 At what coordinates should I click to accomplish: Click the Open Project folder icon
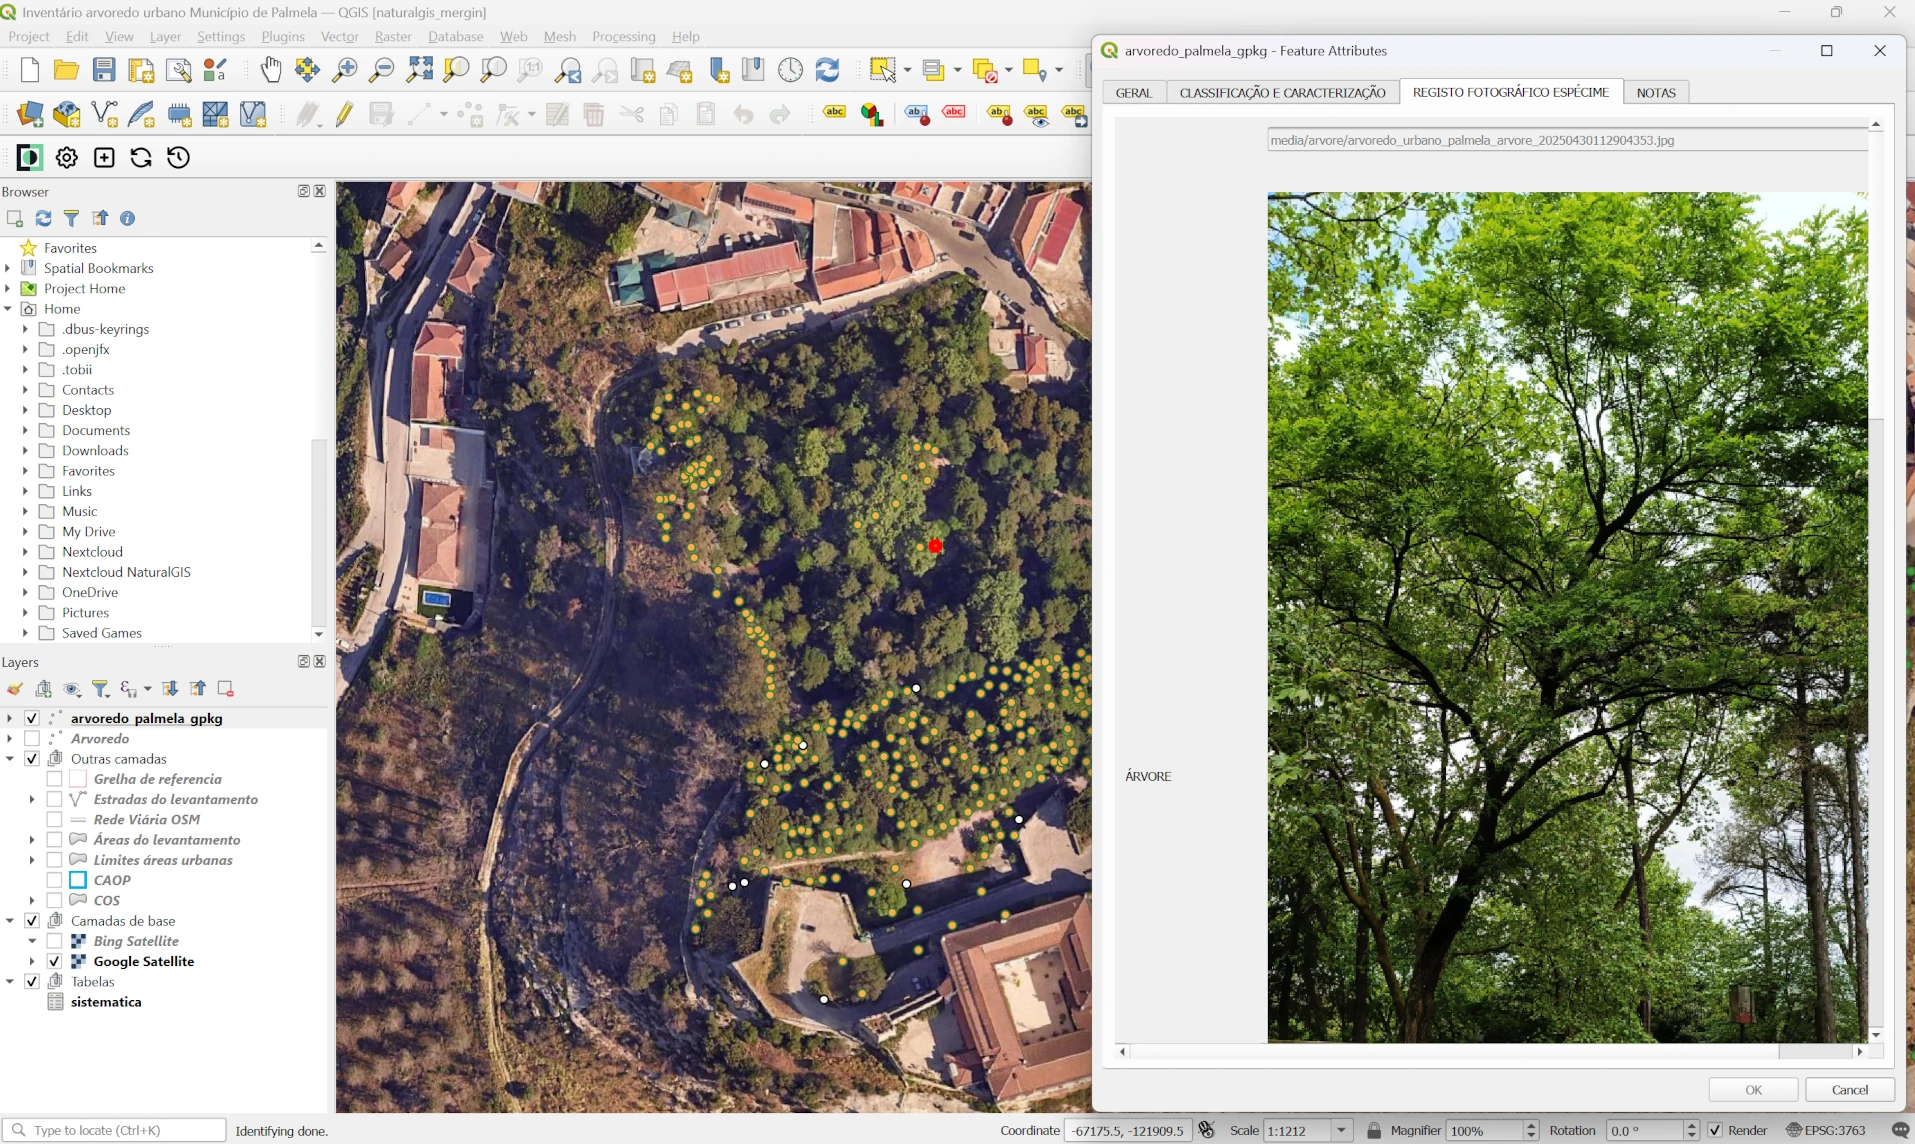66,70
